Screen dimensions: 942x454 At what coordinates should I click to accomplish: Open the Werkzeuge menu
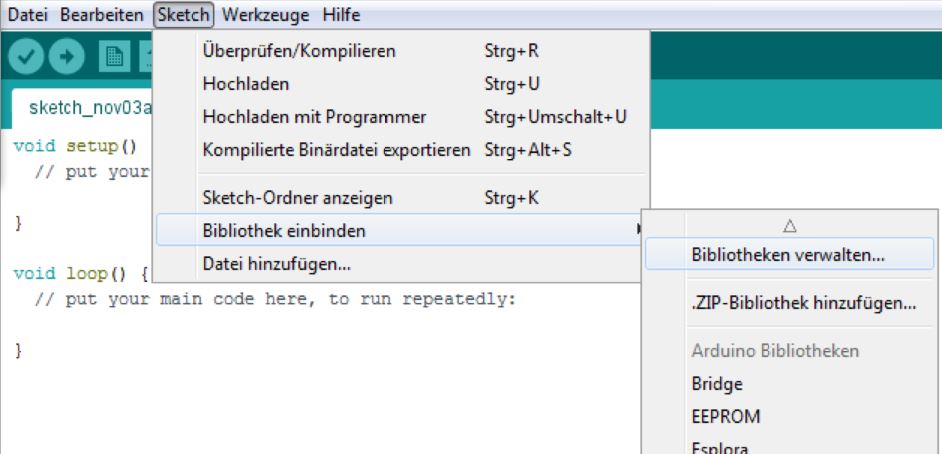[x=266, y=15]
